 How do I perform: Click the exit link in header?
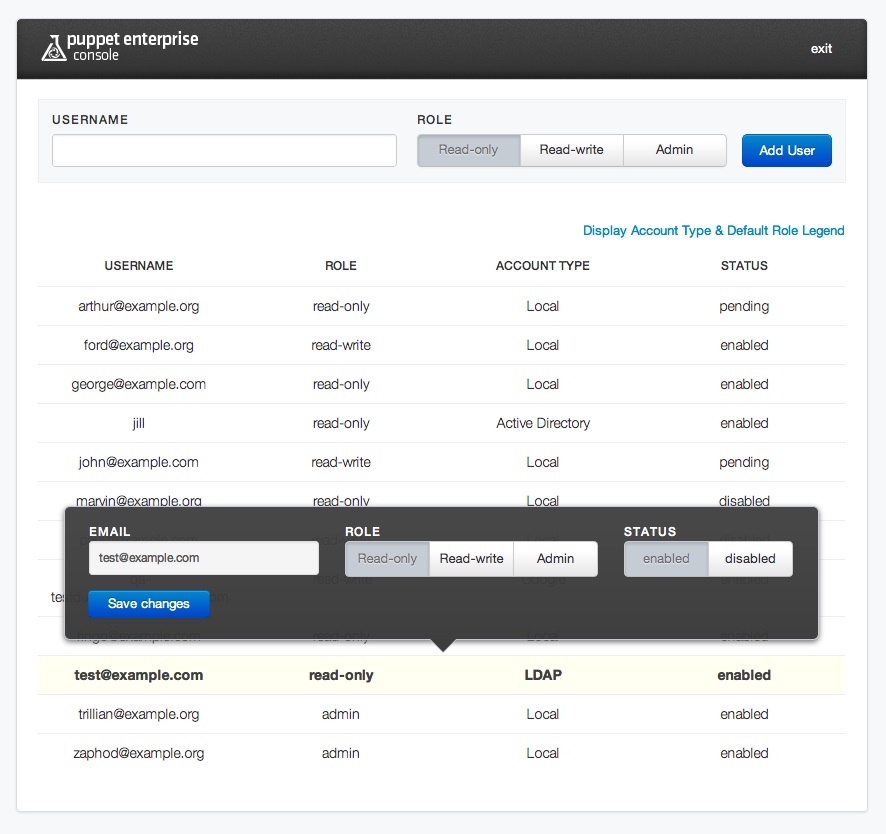click(821, 49)
